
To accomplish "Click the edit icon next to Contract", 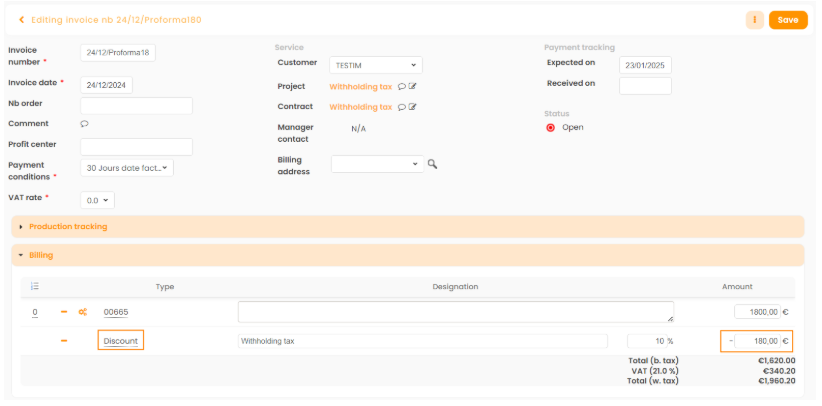I will 412,107.
